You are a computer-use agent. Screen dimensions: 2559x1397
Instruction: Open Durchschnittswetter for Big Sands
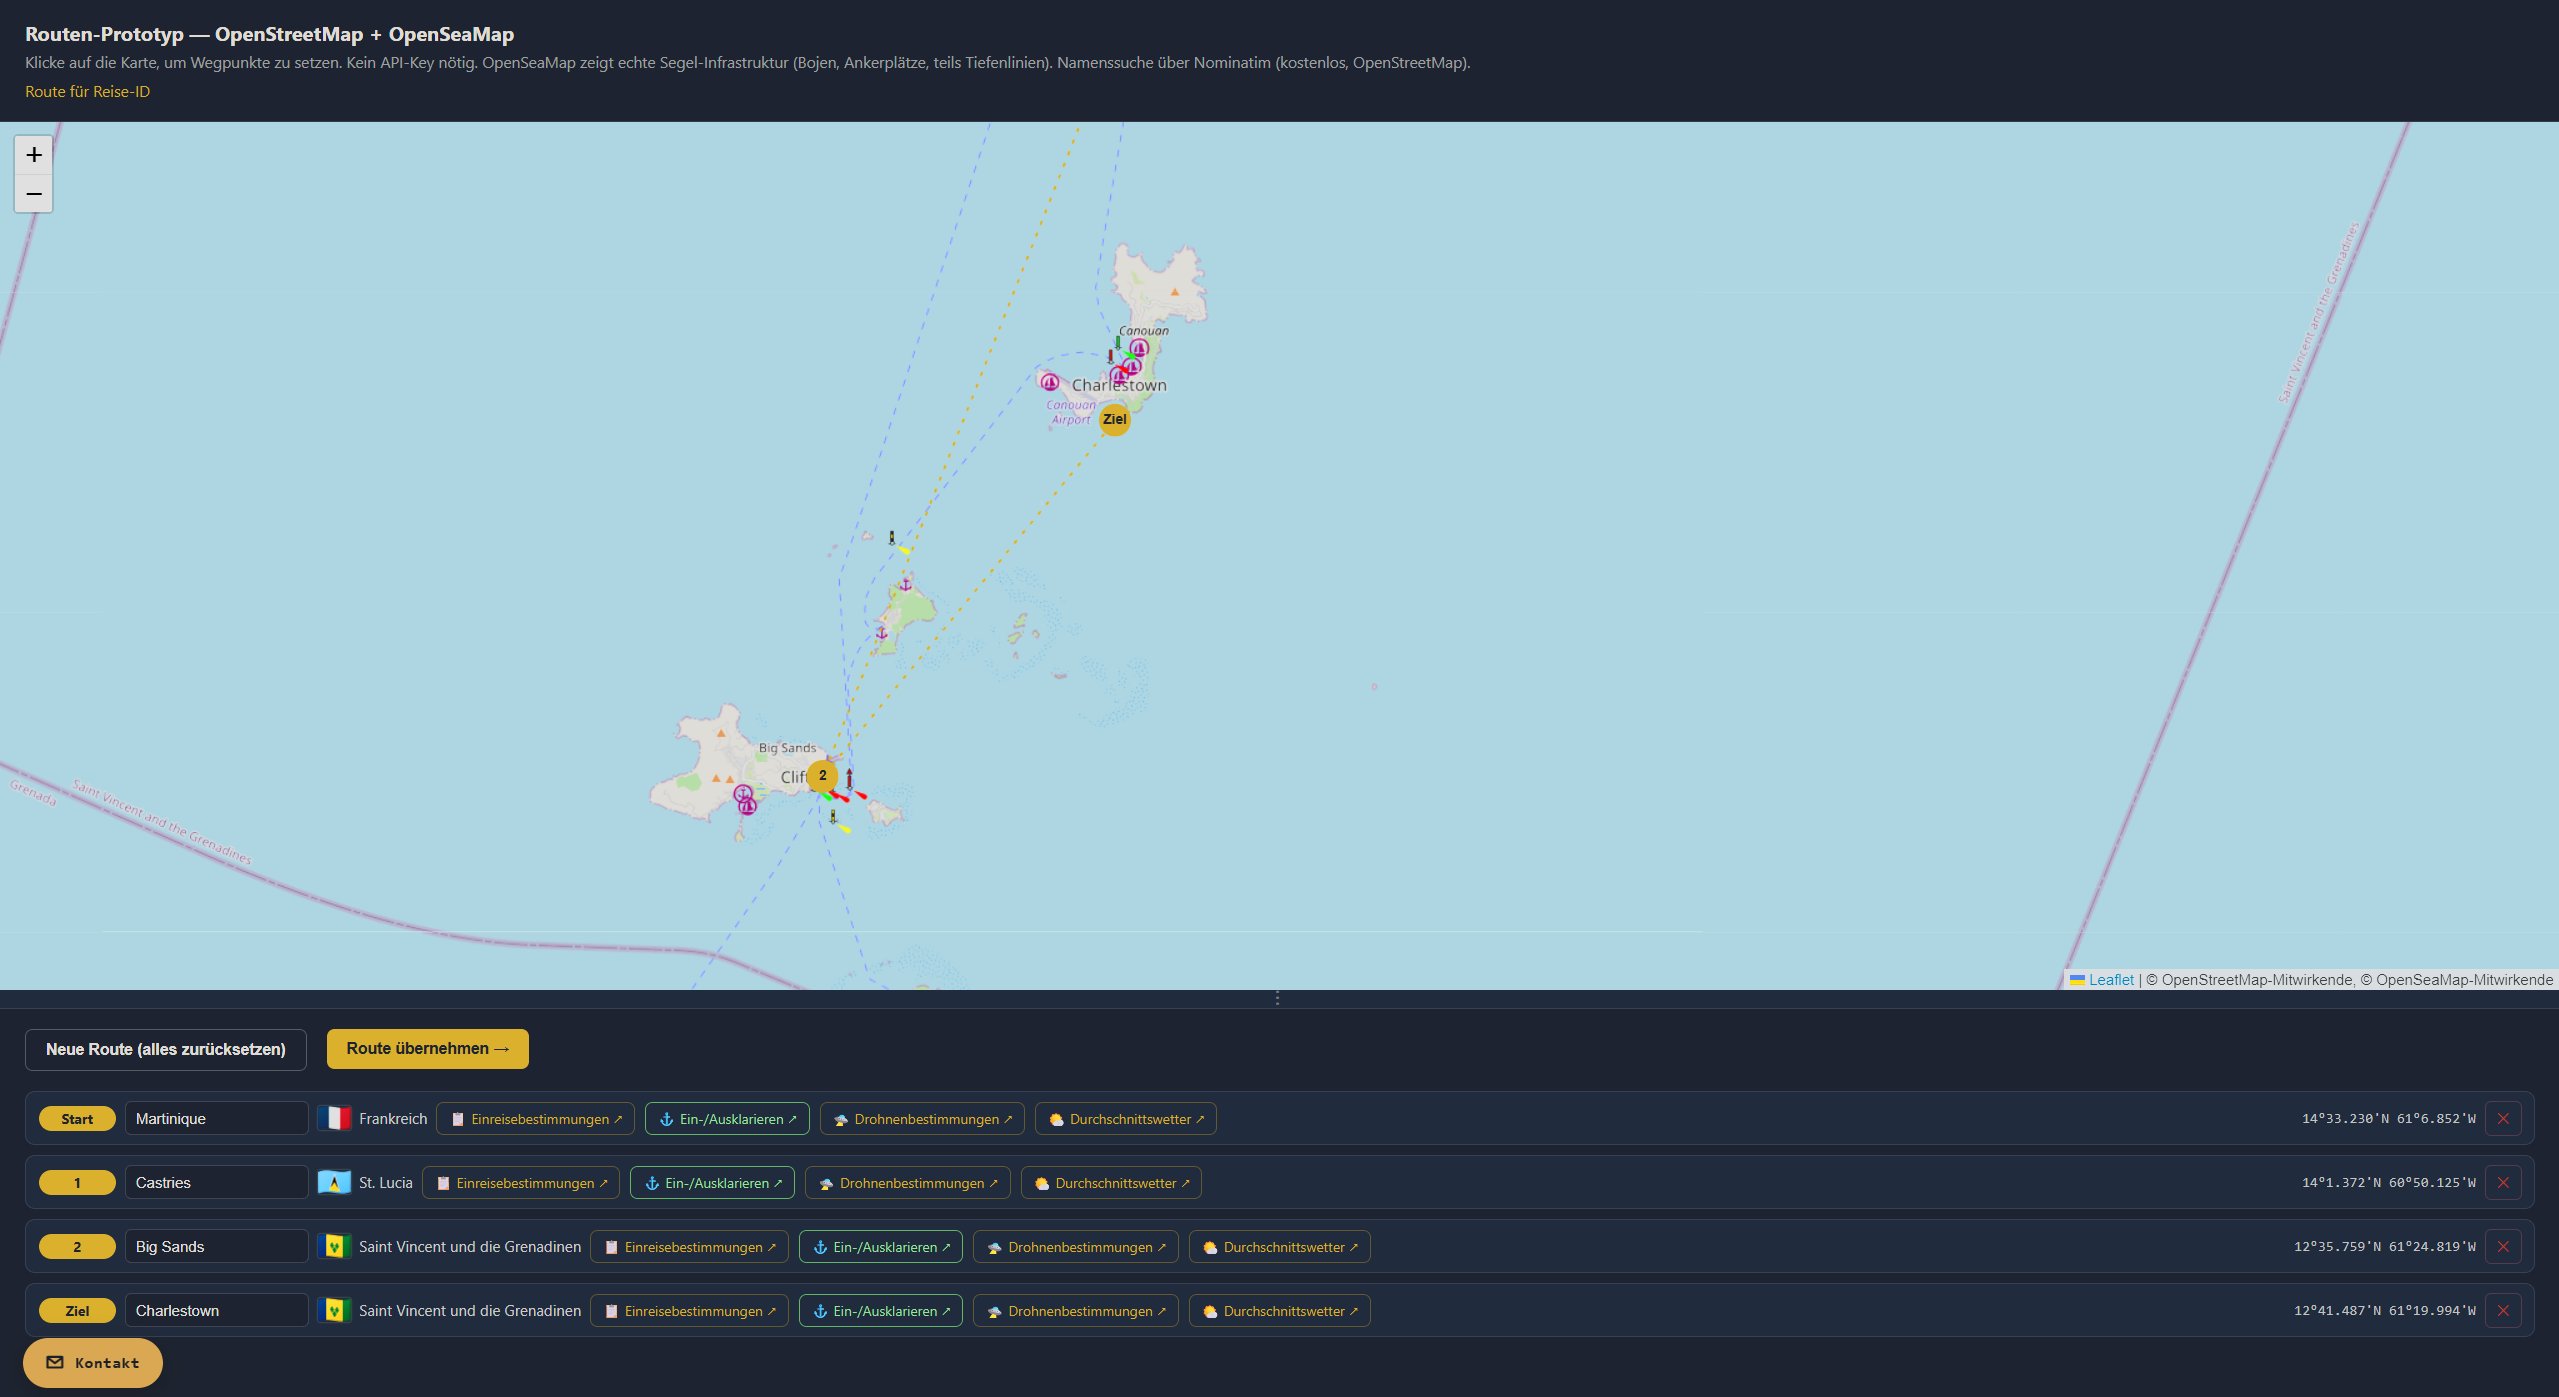coord(1279,1246)
